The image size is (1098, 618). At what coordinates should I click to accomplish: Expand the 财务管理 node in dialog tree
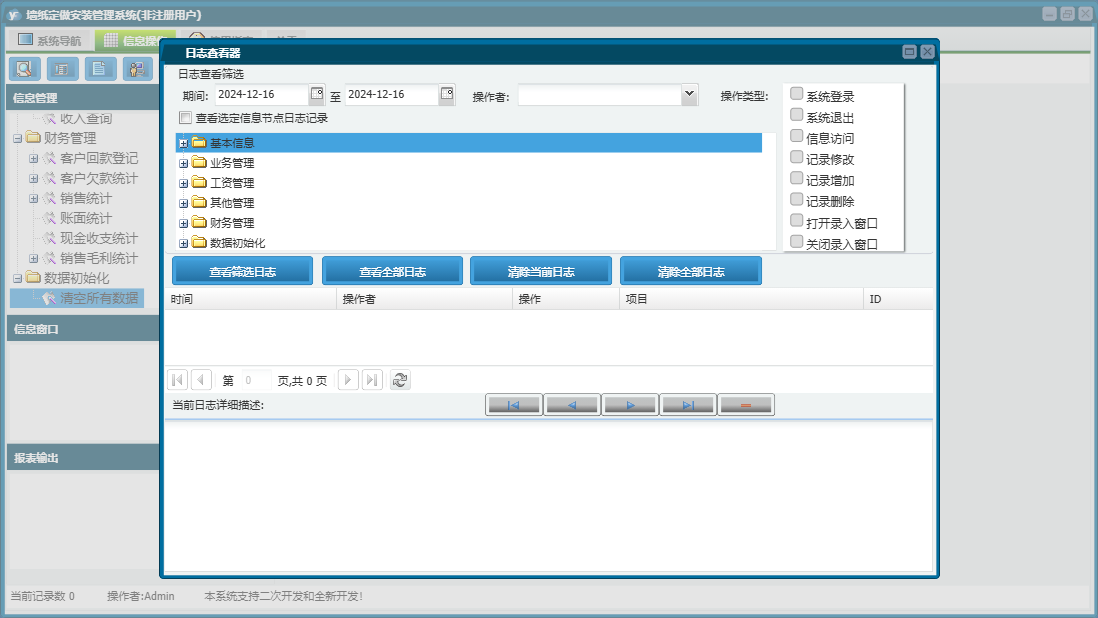(x=183, y=223)
